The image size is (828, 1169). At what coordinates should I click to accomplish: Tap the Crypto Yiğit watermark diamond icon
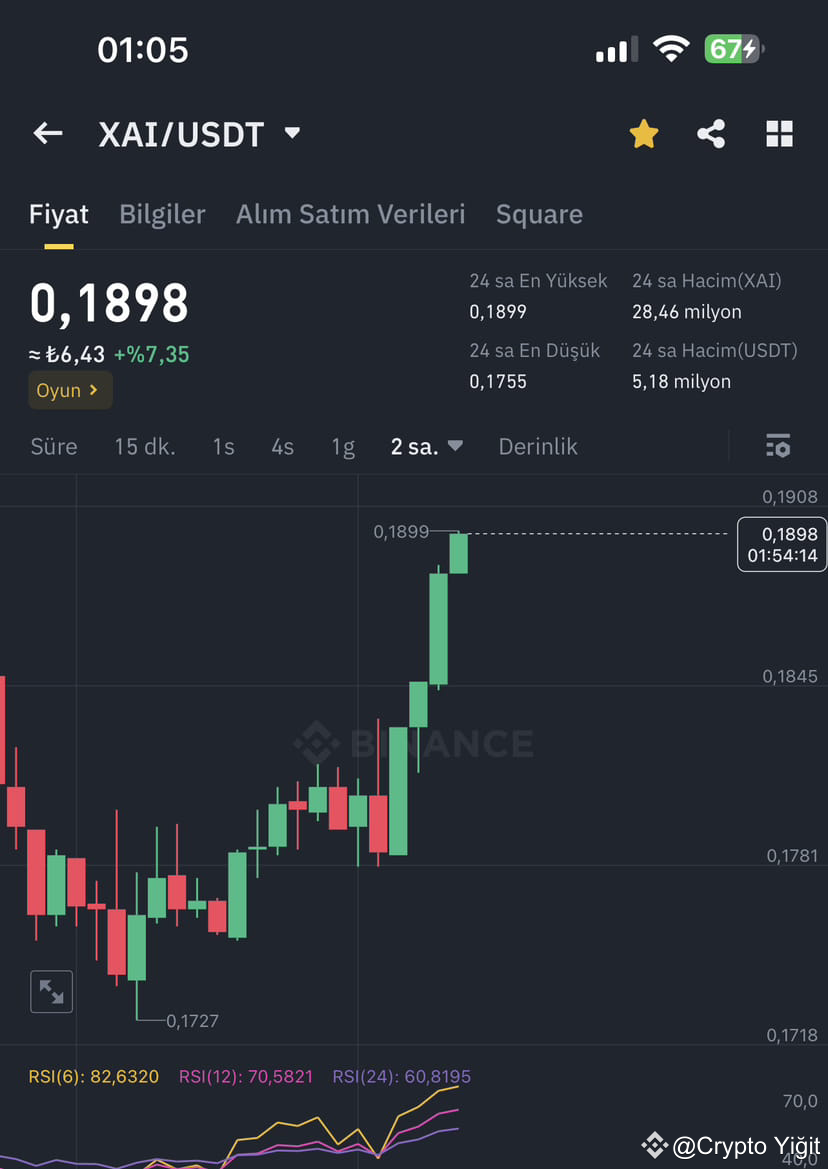click(657, 1144)
